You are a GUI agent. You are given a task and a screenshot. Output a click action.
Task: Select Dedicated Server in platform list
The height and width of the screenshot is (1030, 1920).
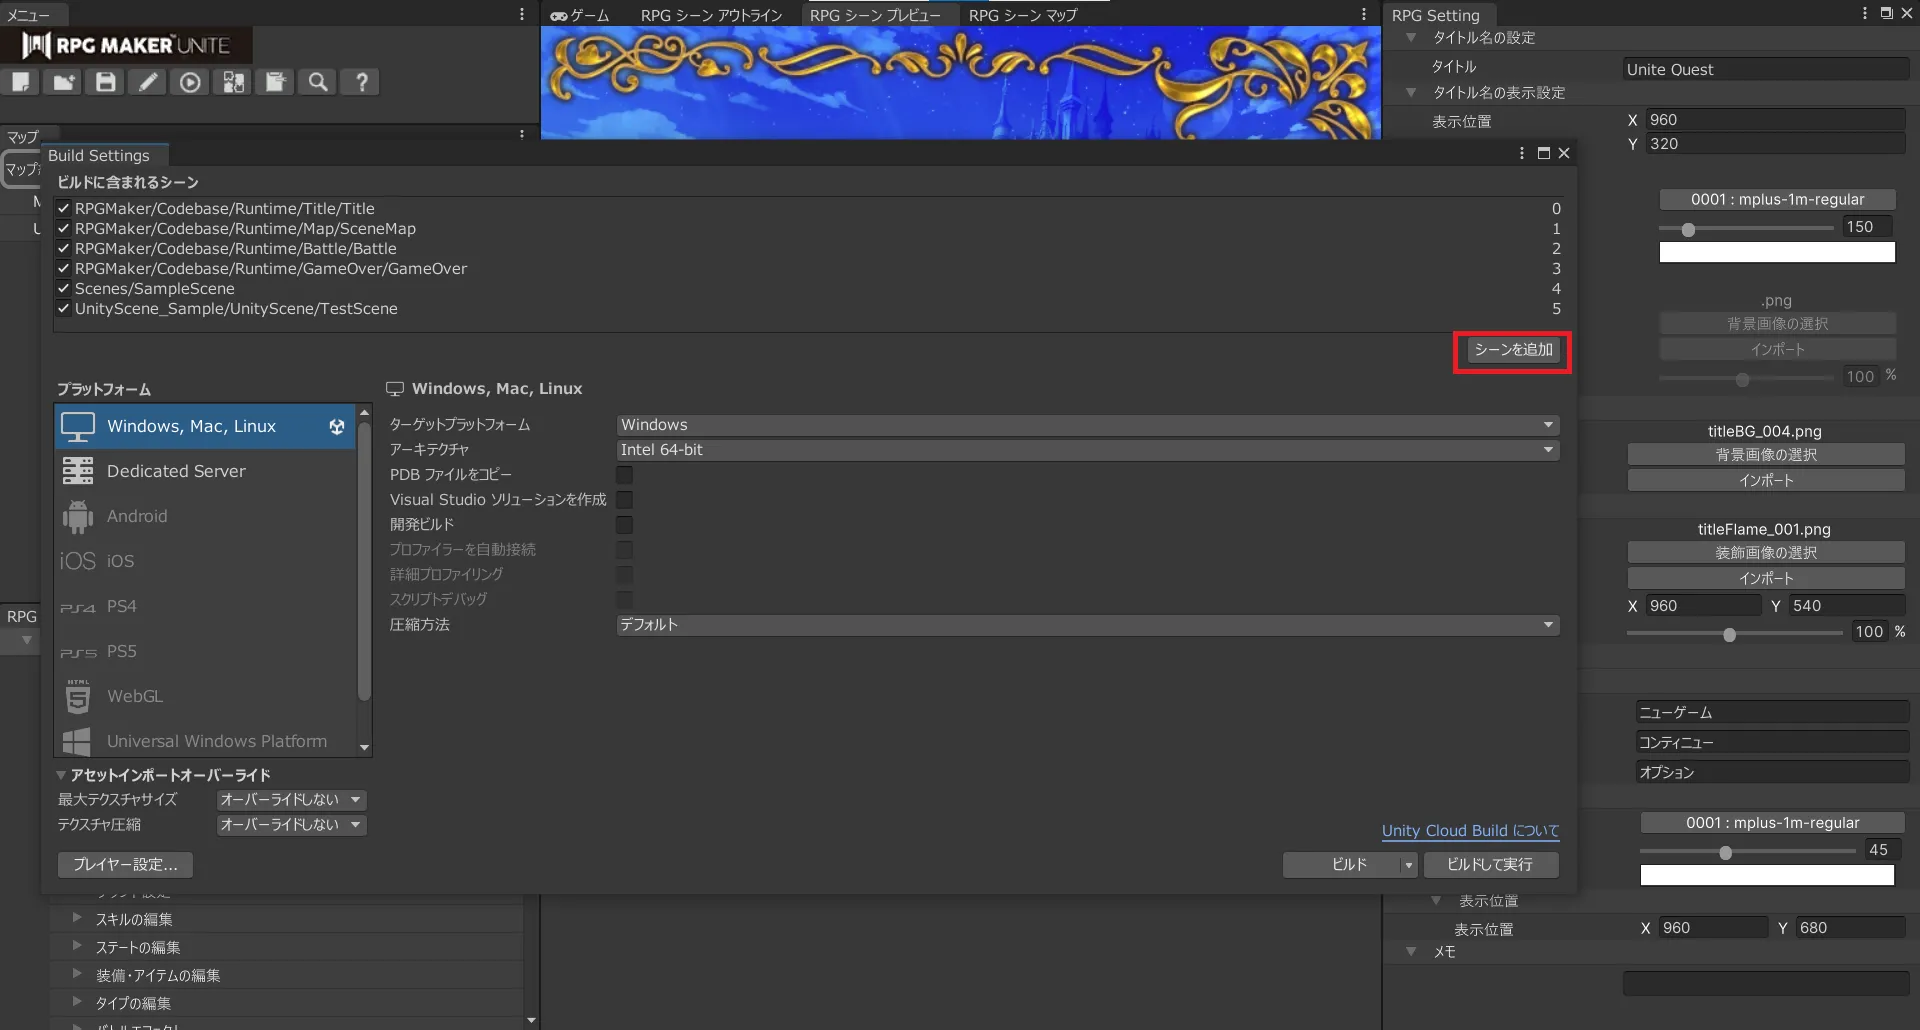[176, 471]
